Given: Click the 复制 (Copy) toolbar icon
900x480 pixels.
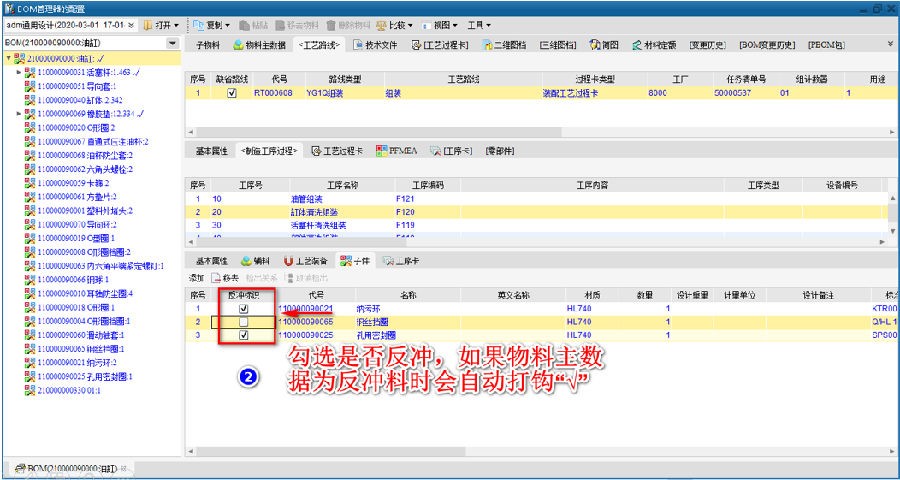Looking at the screenshot, I should pos(199,24).
